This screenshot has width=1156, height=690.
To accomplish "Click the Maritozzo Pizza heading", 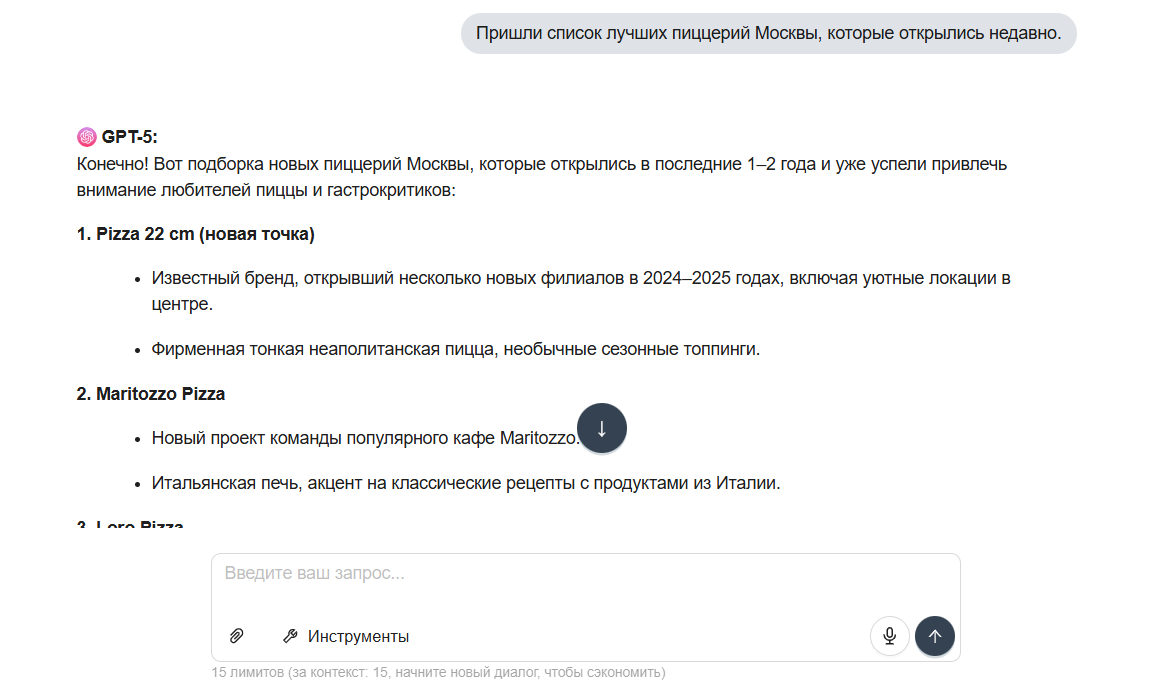I will (x=151, y=394).
